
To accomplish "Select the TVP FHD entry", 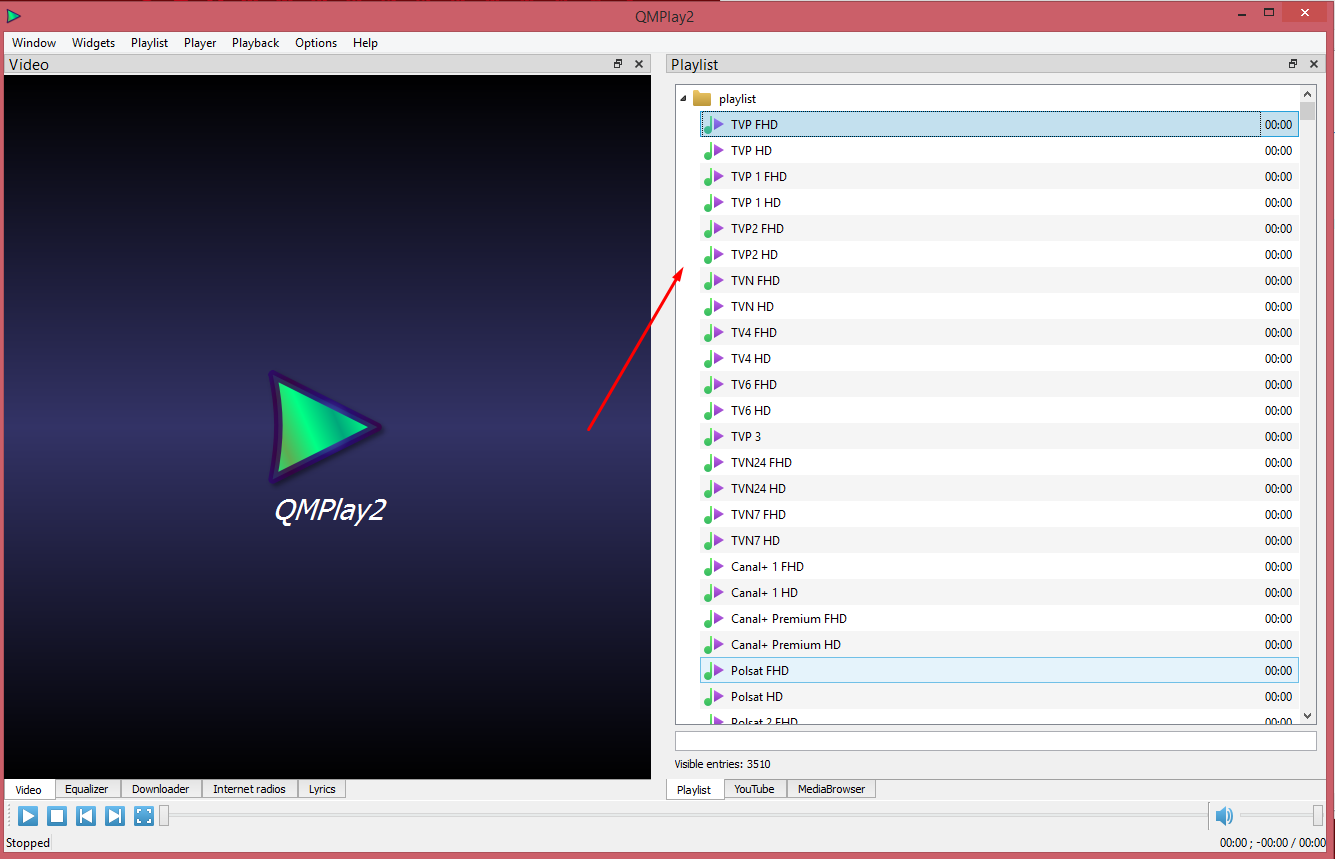I will (x=999, y=125).
